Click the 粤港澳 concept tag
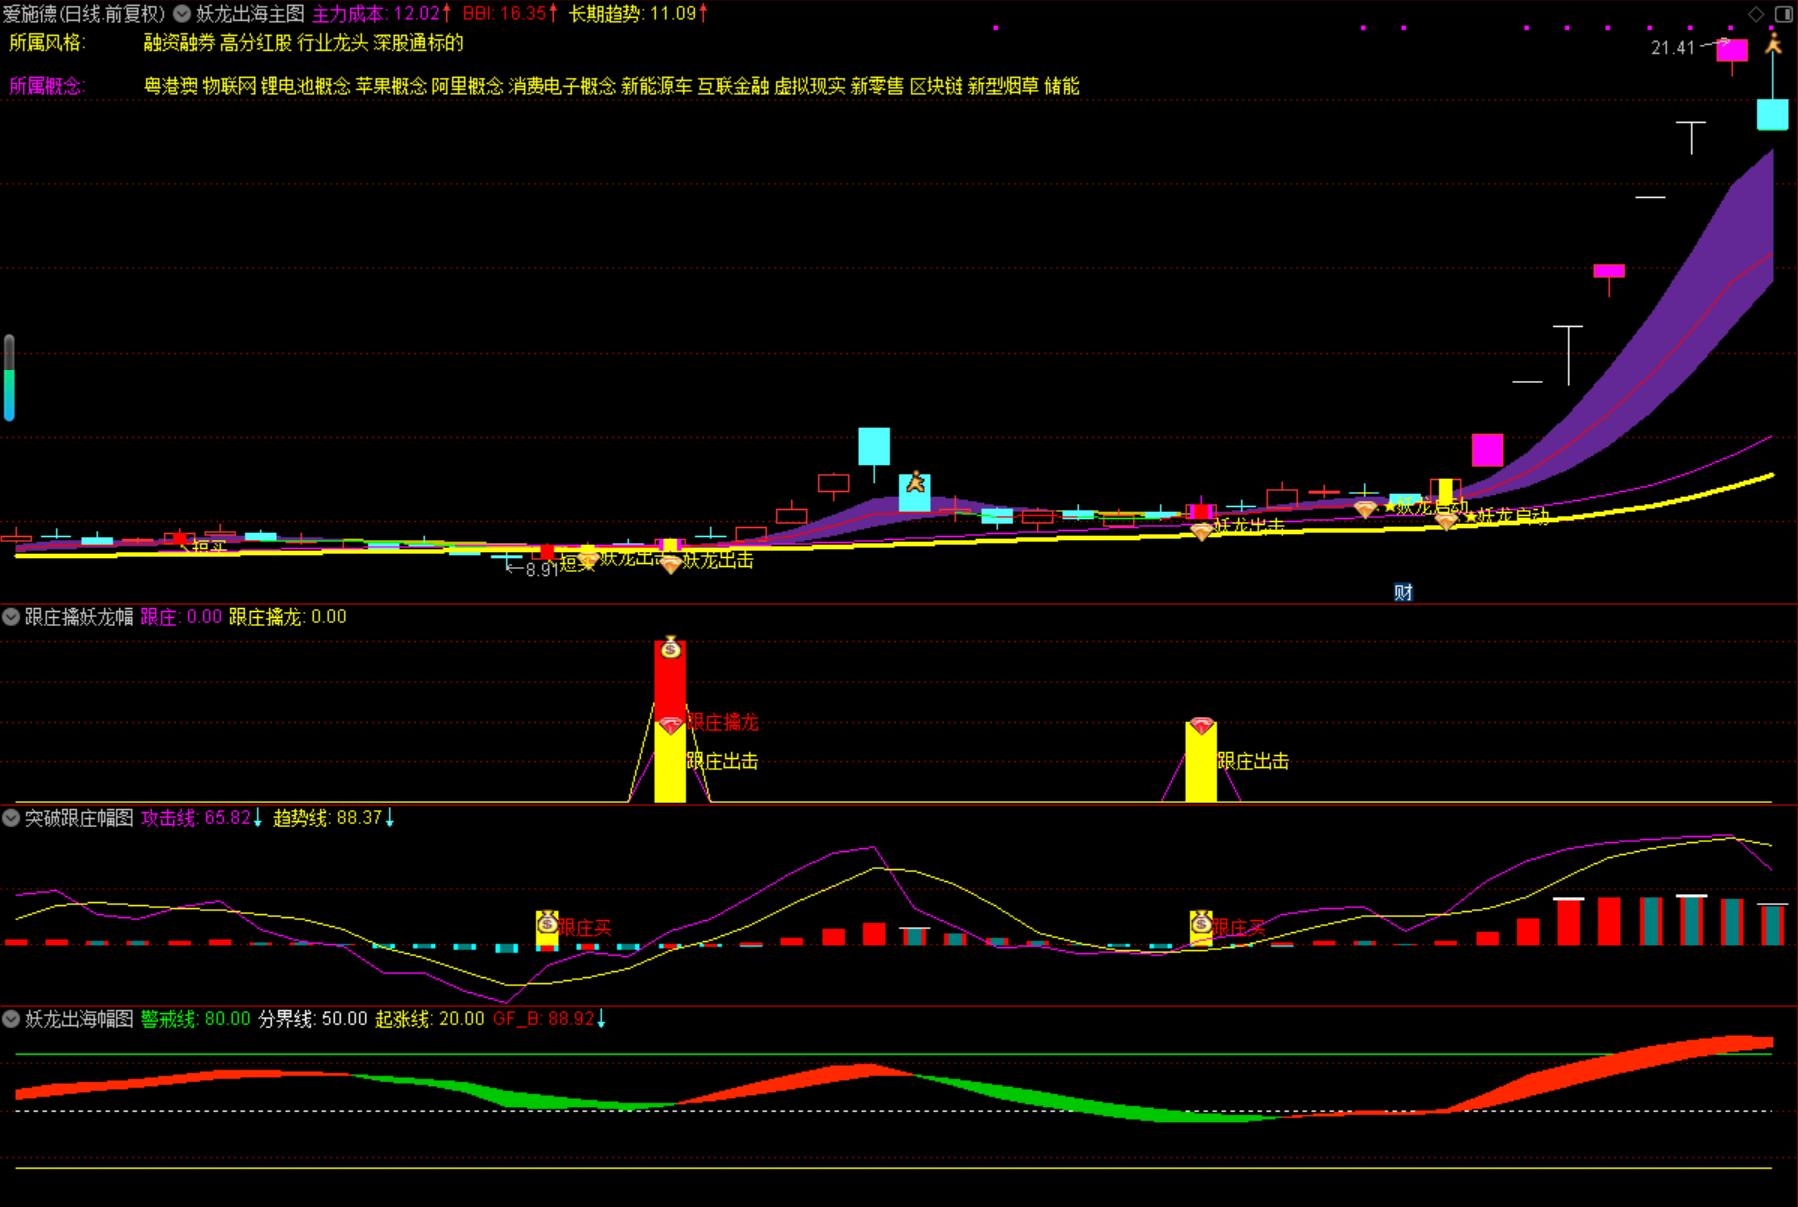 tap(171, 86)
